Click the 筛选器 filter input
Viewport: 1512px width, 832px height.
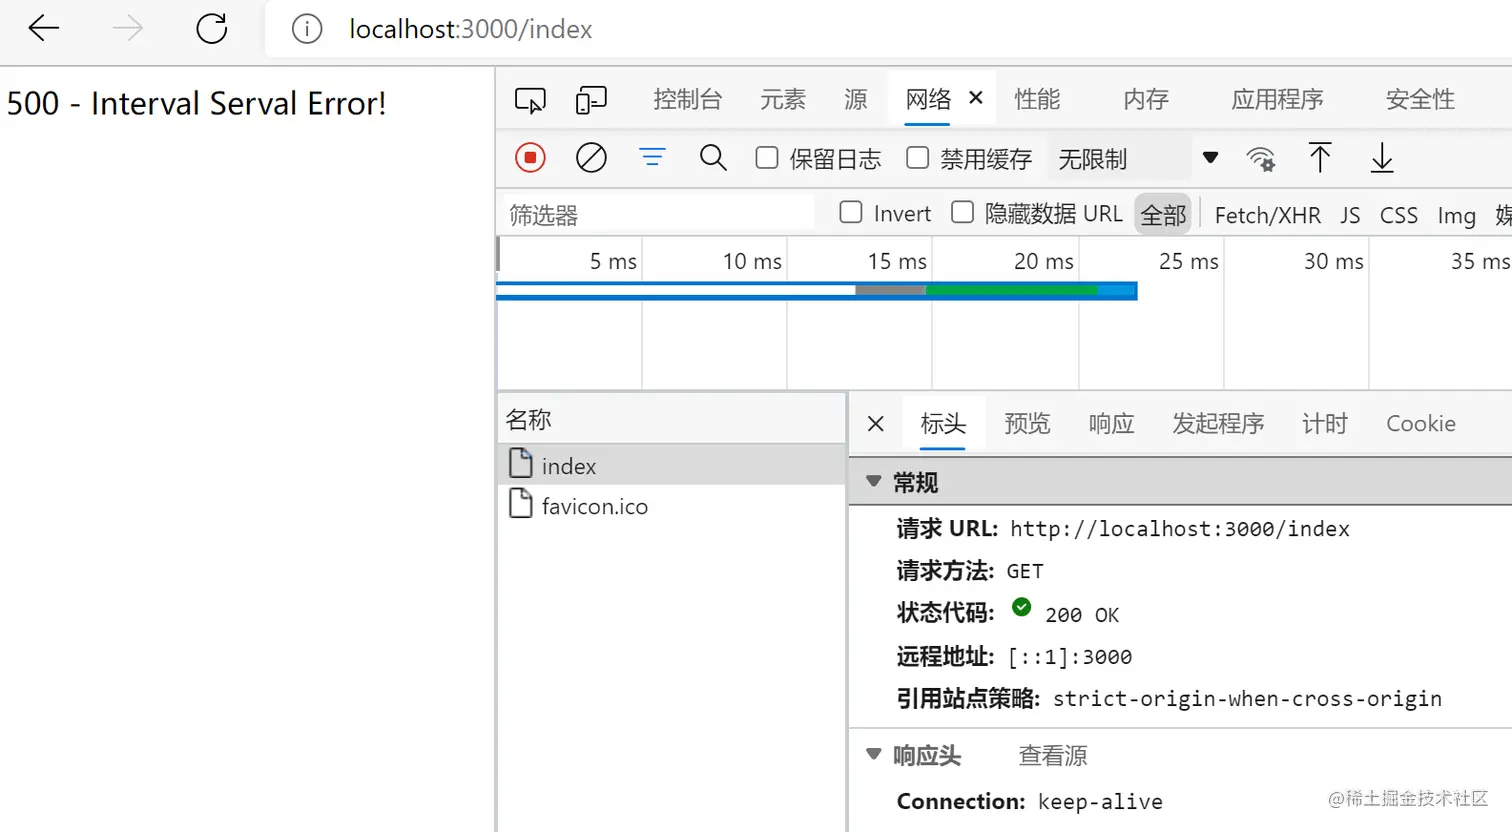click(658, 214)
